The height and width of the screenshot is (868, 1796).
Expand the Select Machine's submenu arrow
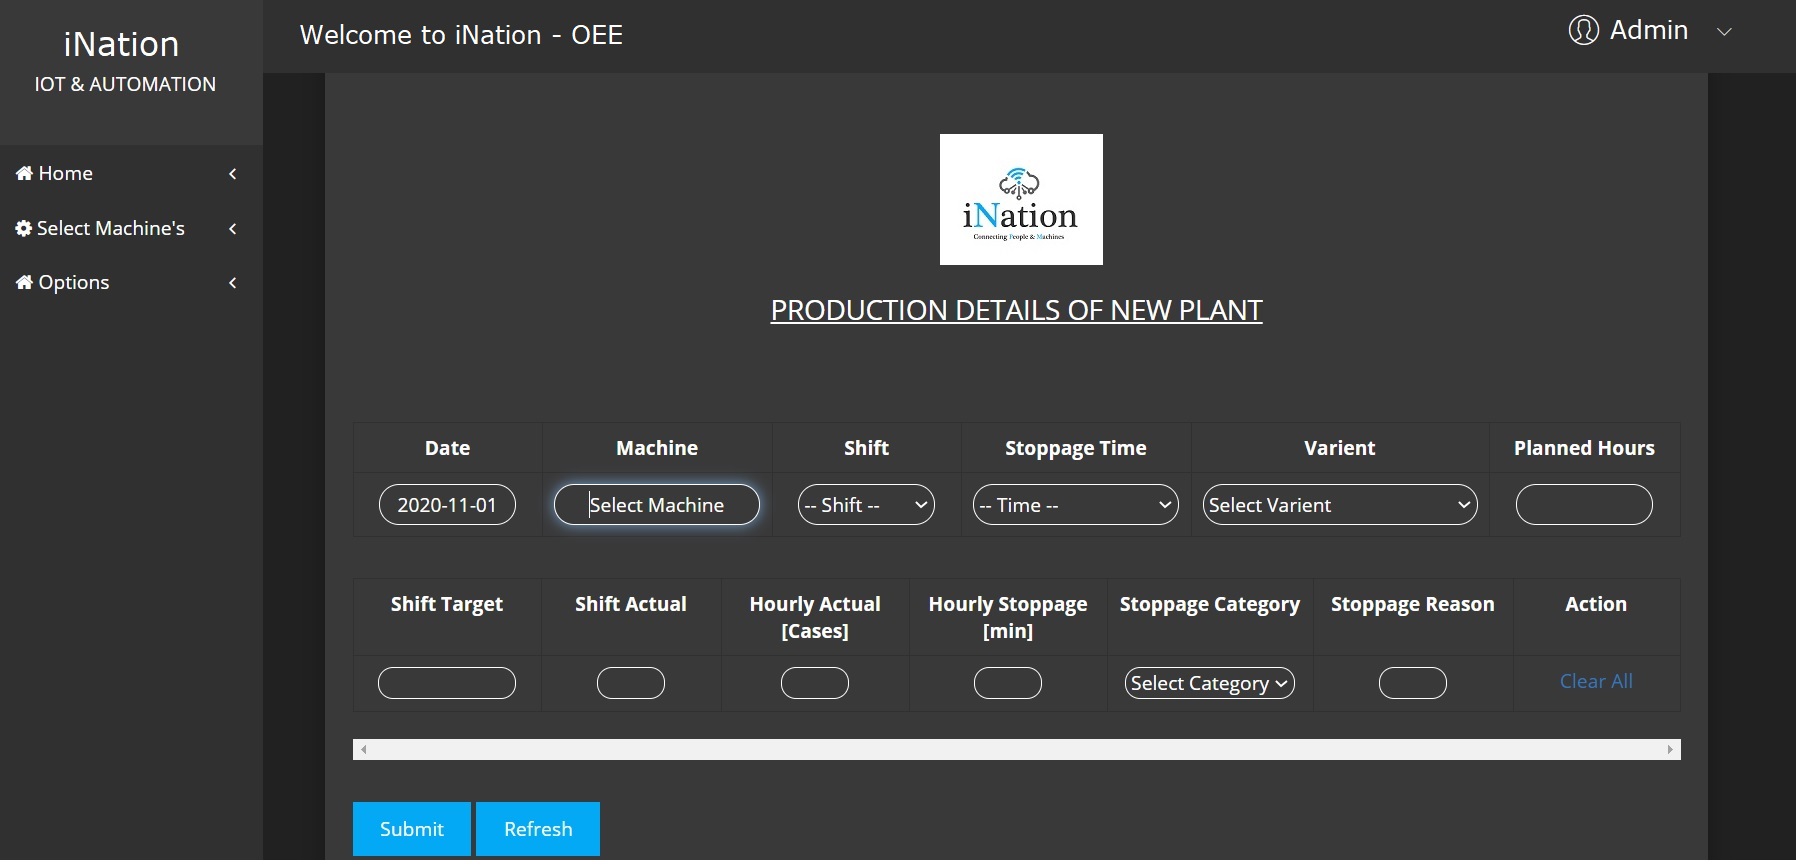[x=233, y=229]
